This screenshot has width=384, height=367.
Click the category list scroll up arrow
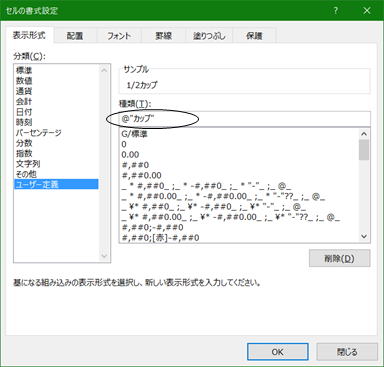click(104, 70)
